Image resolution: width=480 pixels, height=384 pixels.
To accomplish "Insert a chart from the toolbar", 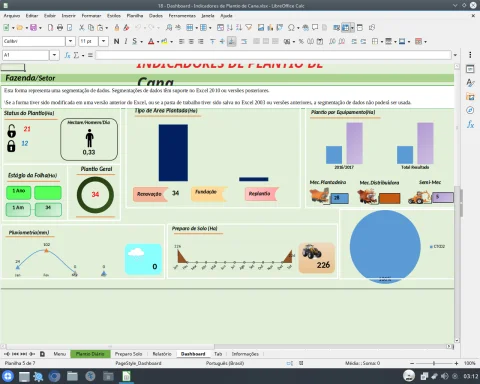I will pyautogui.click(x=270, y=28).
